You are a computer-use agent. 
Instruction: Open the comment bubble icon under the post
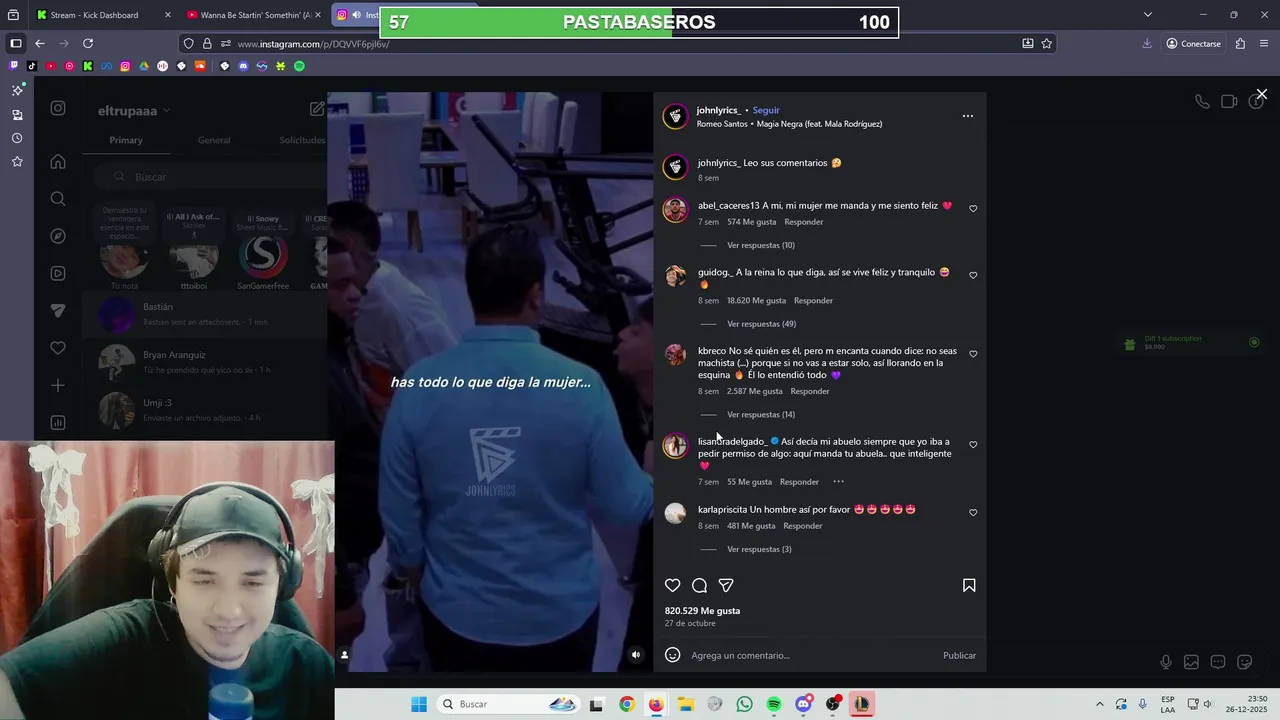click(x=700, y=586)
